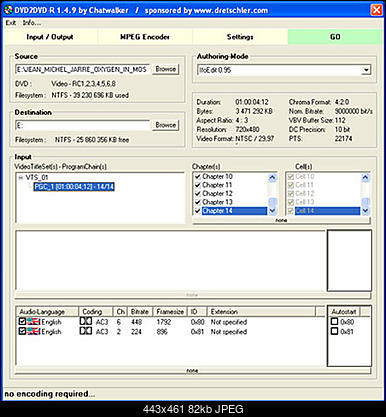Click down arrow of Cell list scrollbar

[x=365, y=211]
